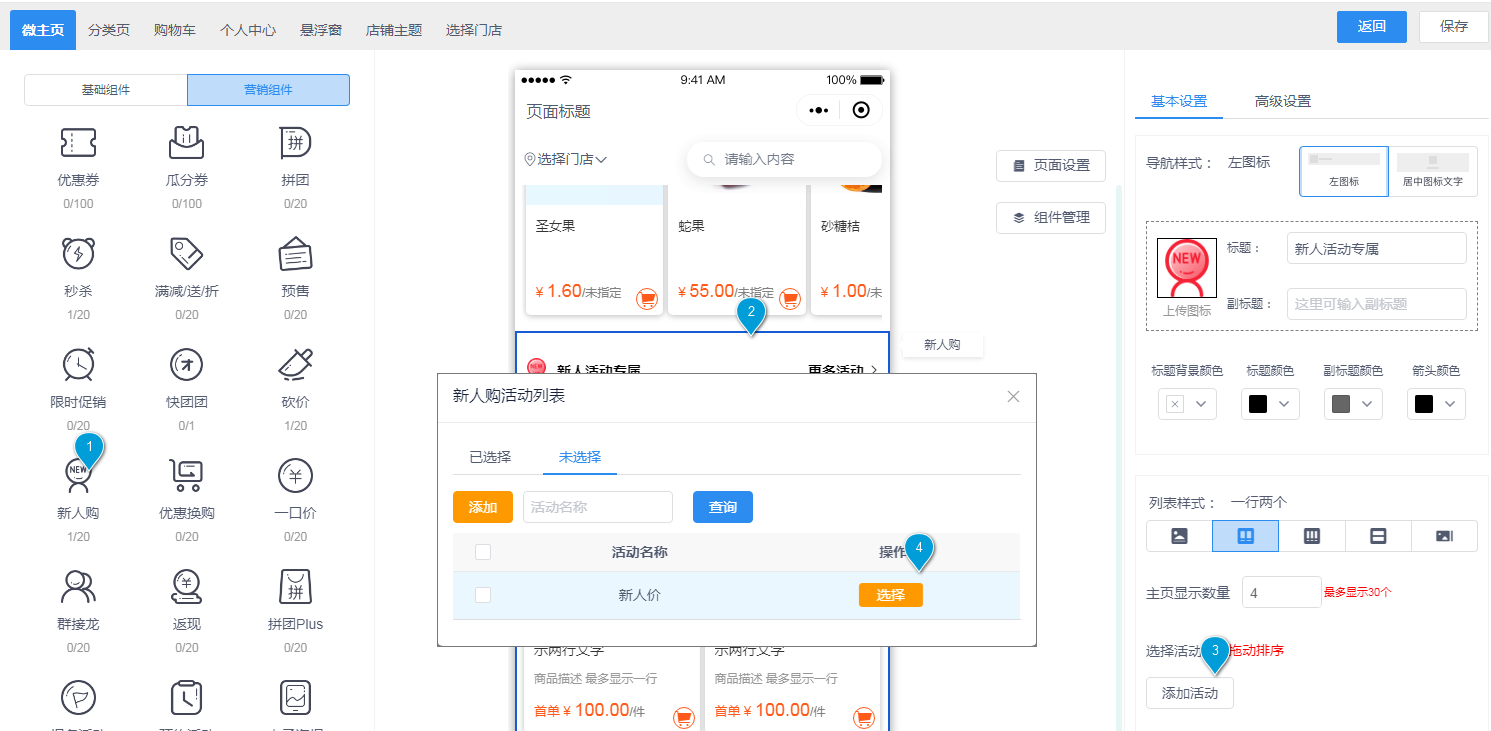Add the 优惠换购 cart component
The image size is (1491, 731).
point(187,476)
